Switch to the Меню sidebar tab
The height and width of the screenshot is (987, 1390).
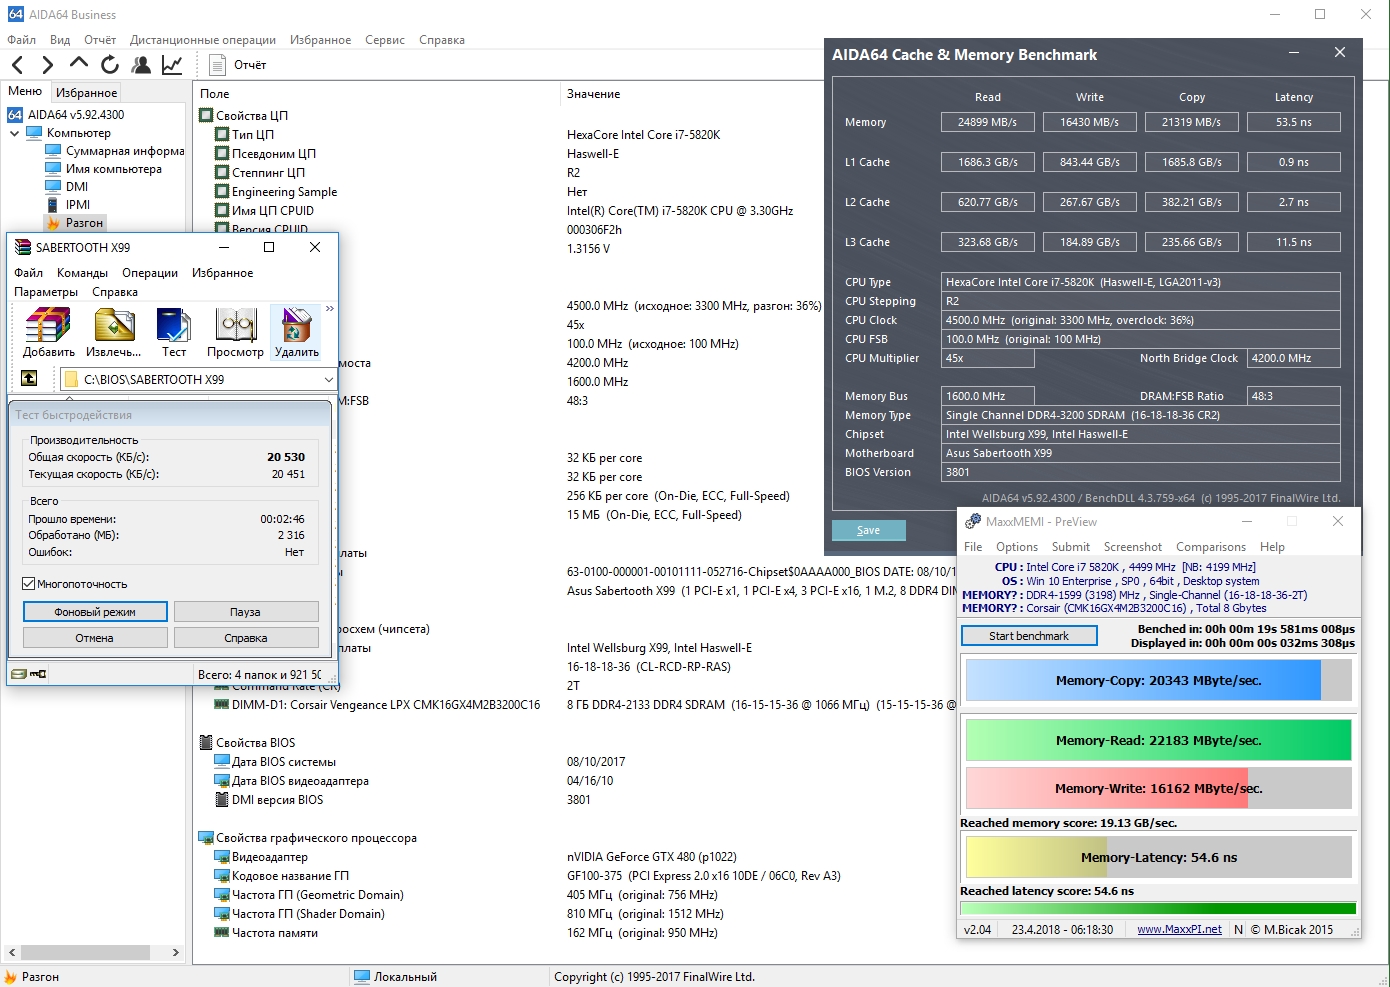[25, 92]
